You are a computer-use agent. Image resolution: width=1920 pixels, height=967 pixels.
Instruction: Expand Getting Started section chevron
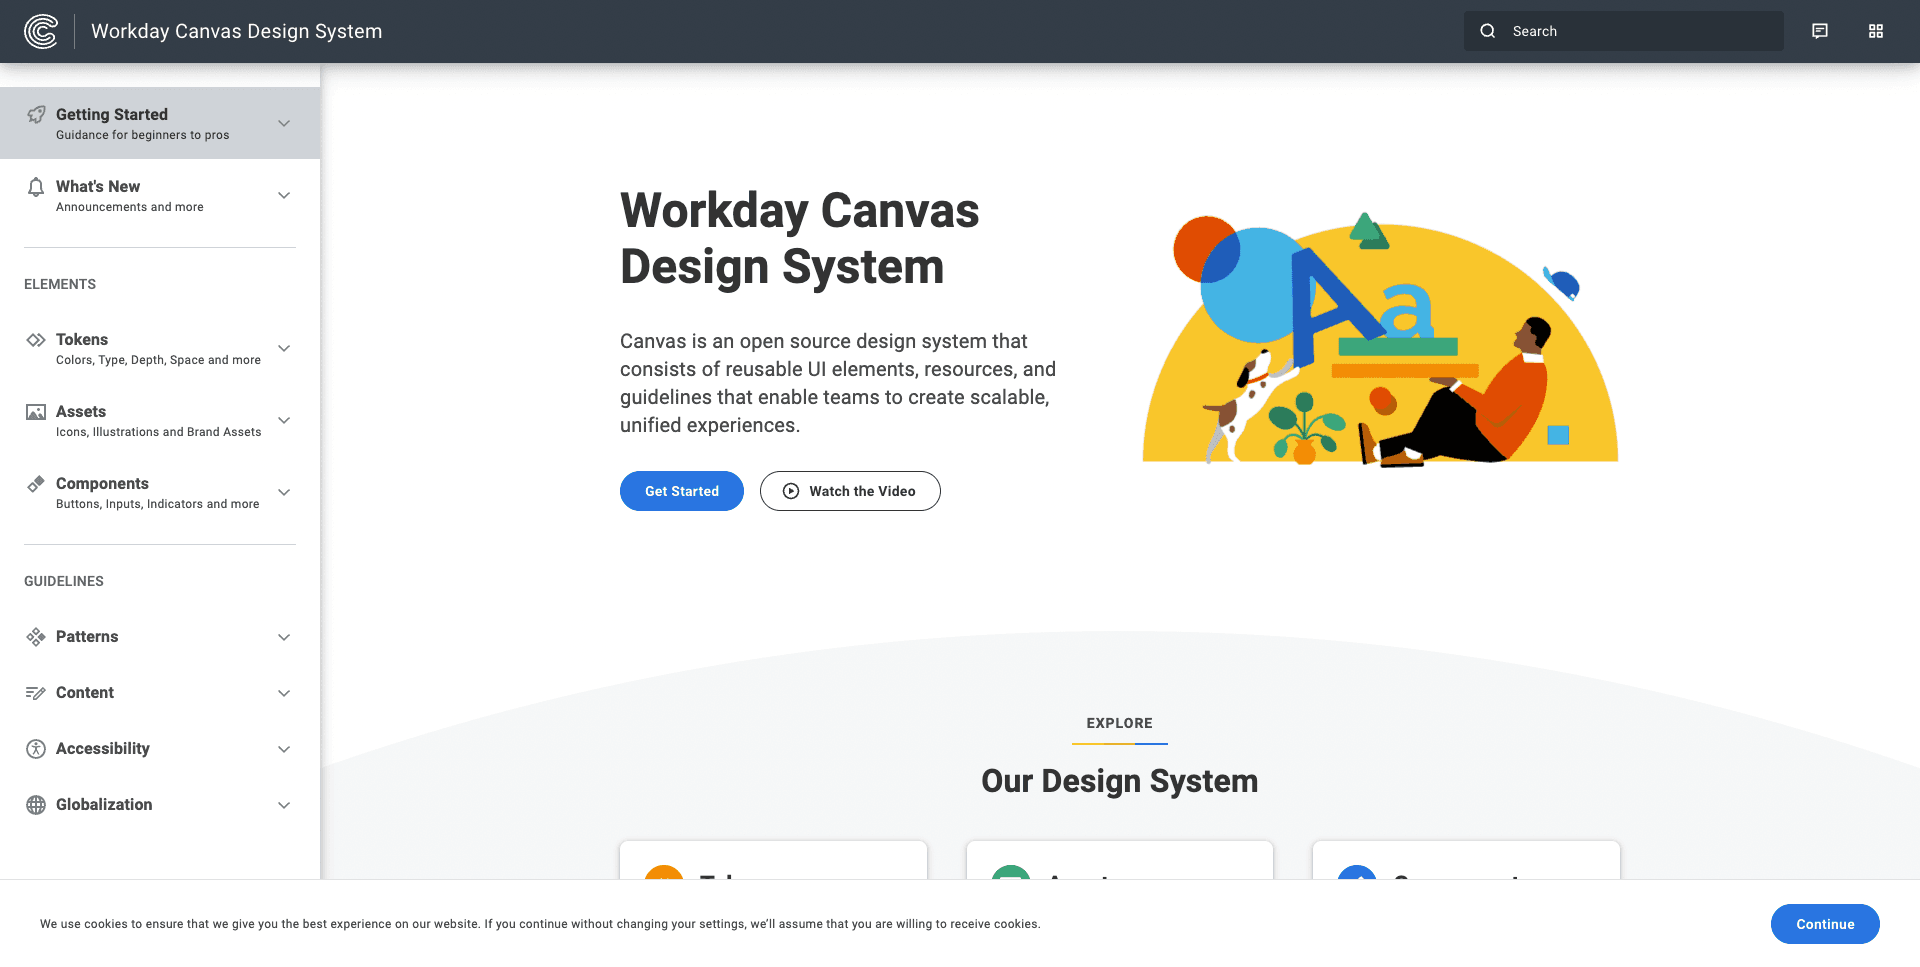coord(284,123)
